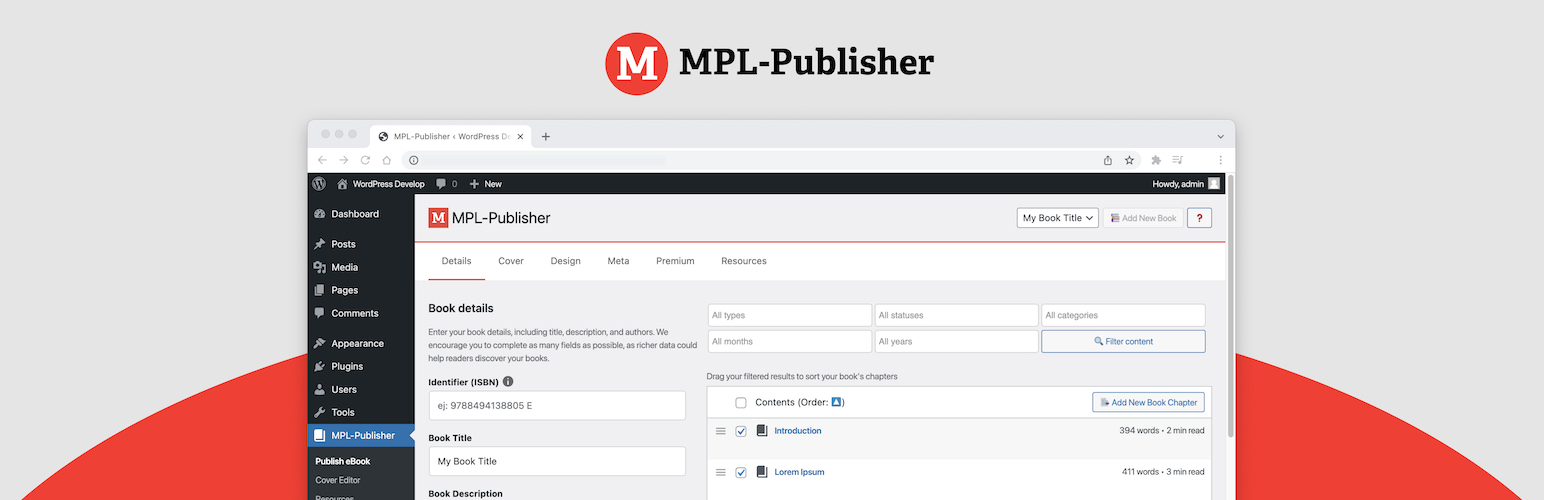Open Pages in the sidebar
The image size is (1544, 500).
361,290
